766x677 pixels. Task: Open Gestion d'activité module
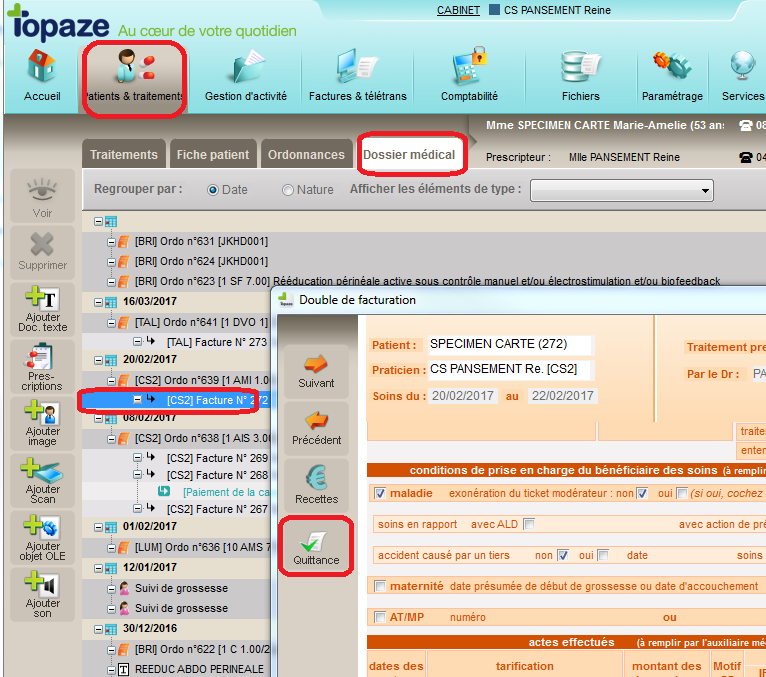246,76
